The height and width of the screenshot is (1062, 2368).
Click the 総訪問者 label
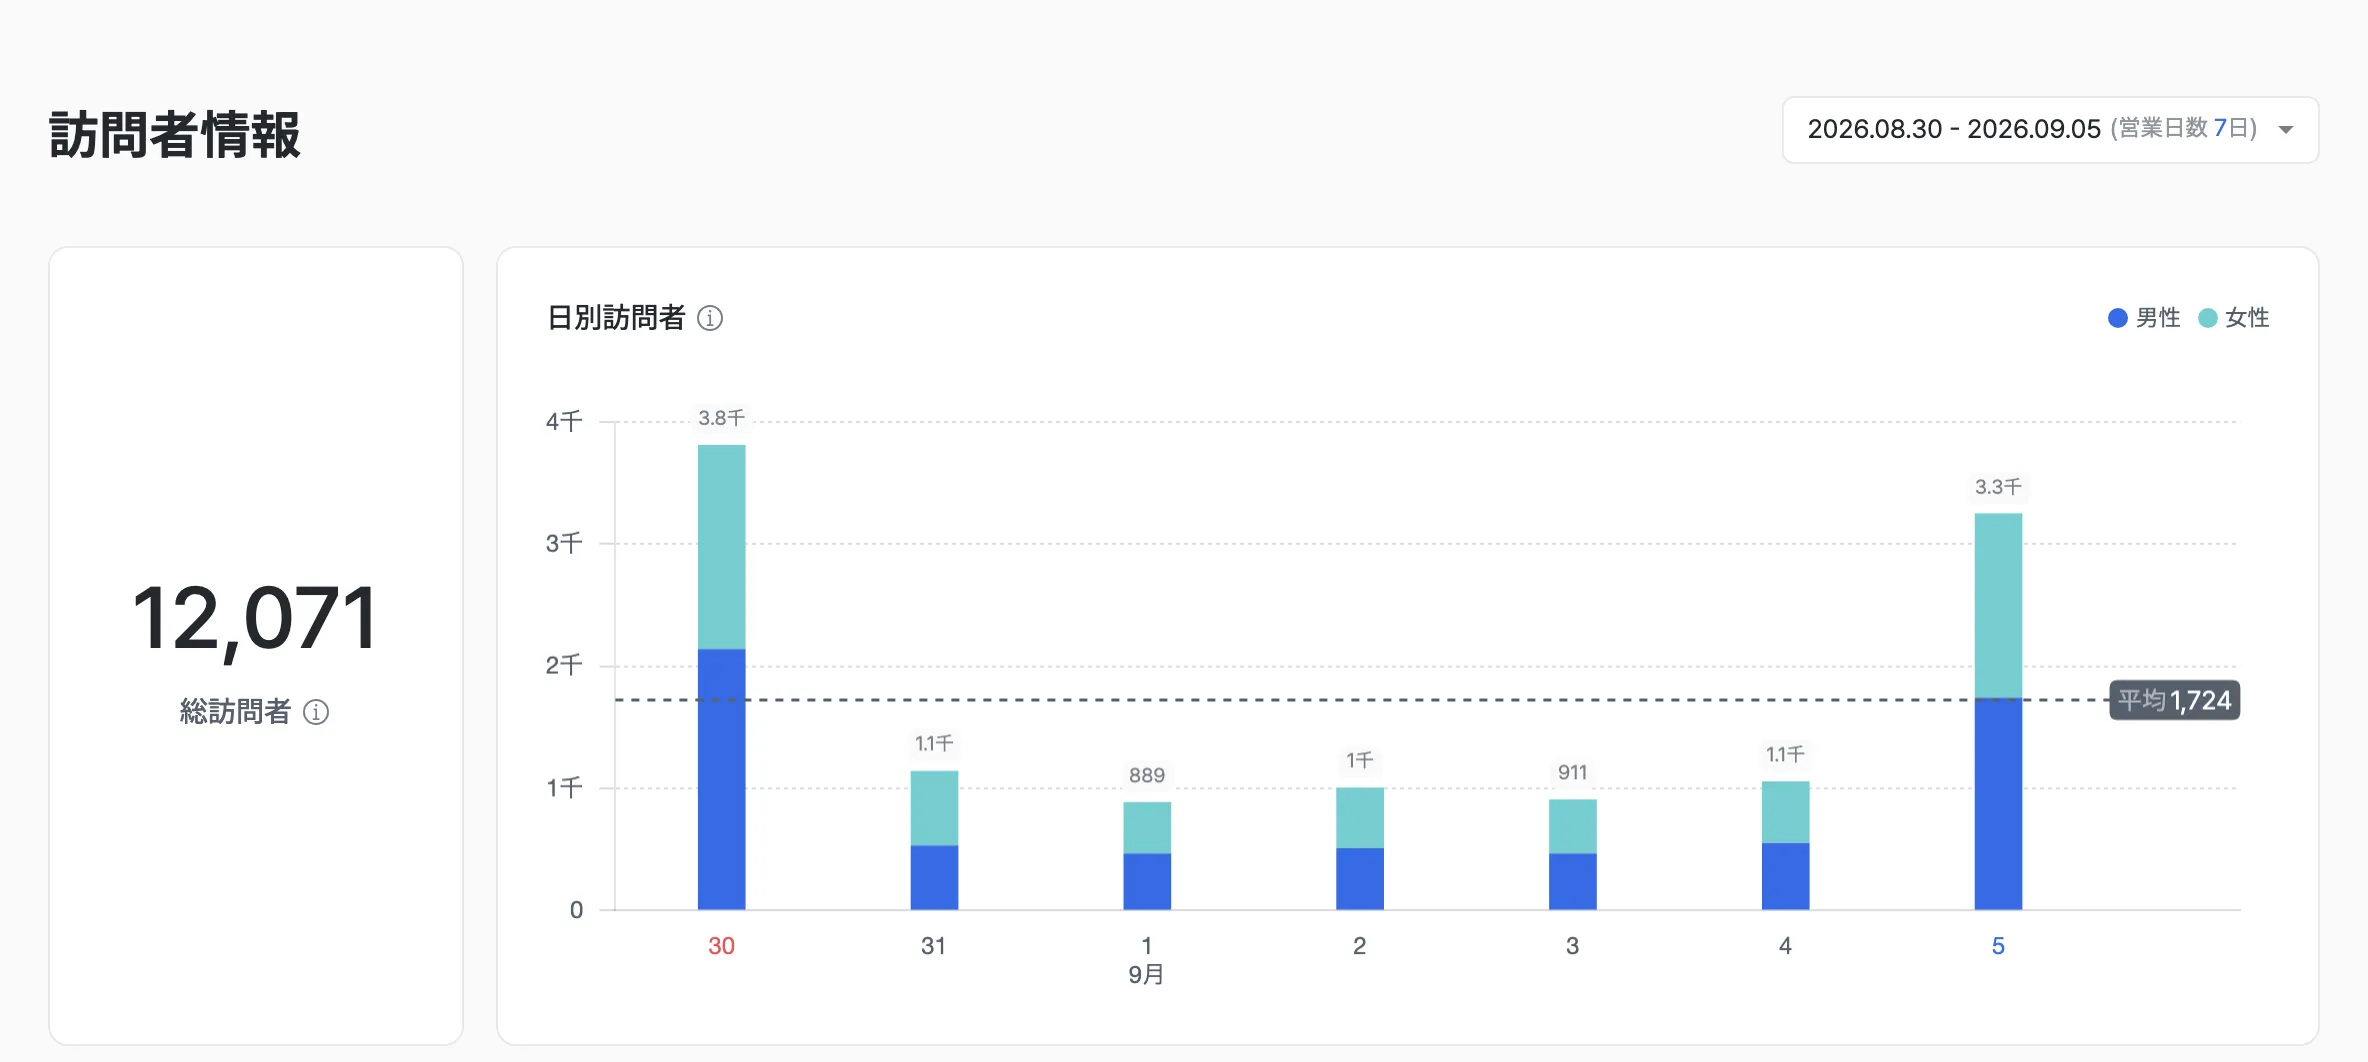[235, 712]
